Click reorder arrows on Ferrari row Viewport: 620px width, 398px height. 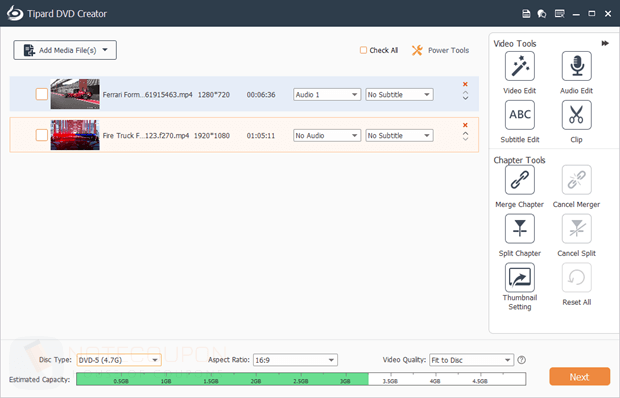(x=465, y=95)
